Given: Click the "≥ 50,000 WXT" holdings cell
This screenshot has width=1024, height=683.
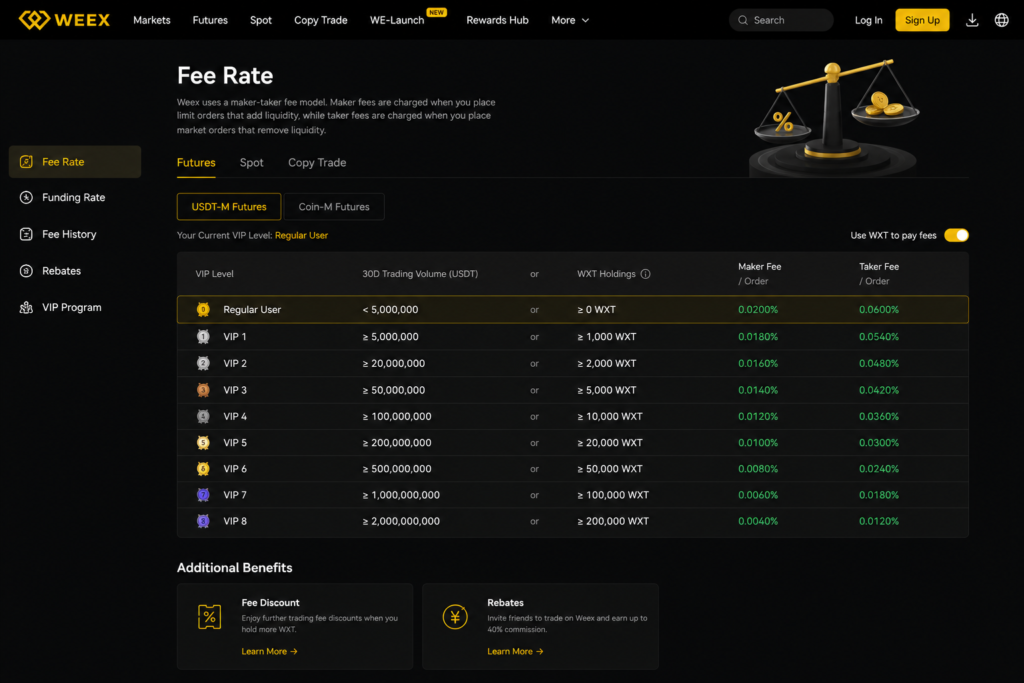Looking at the screenshot, I should 610,469.
